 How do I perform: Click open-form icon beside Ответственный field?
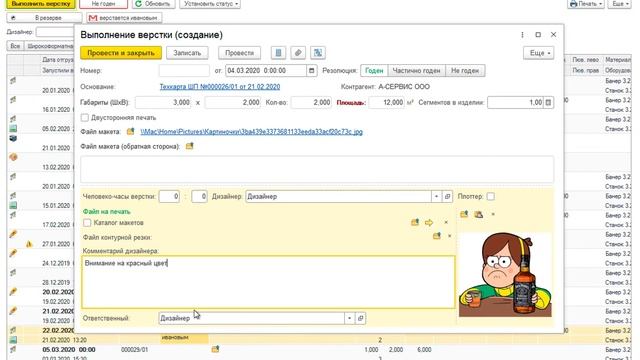(x=360, y=318)
